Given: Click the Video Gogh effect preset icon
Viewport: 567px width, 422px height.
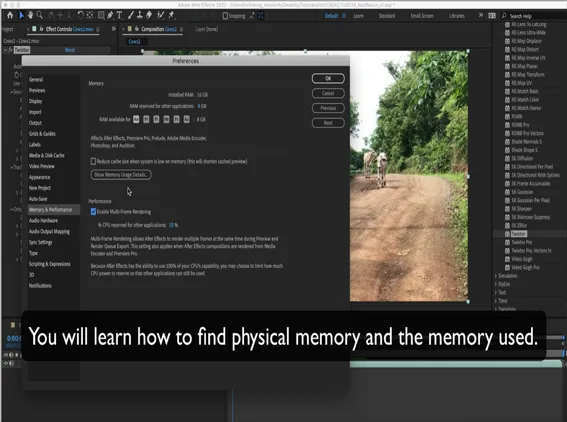Looking at the screenshot, I should pos(507,259).
